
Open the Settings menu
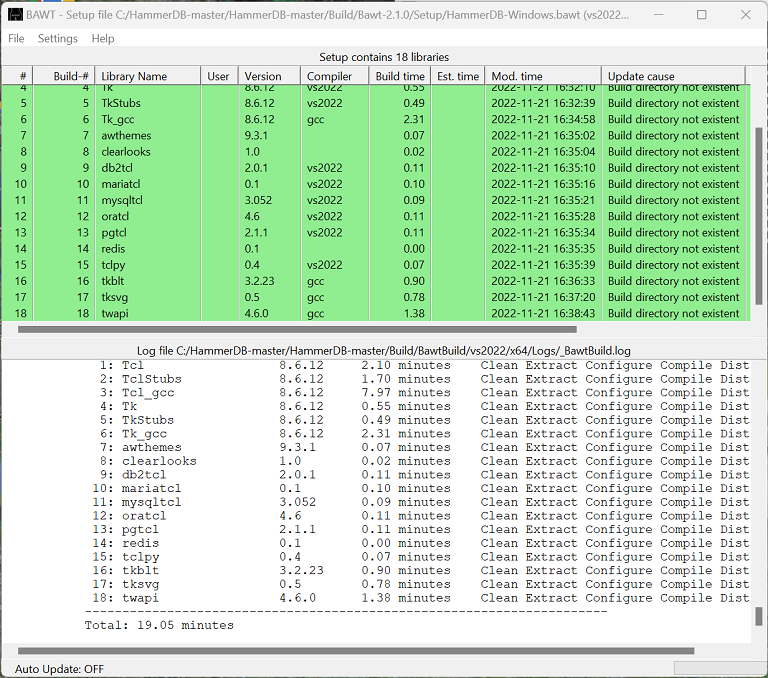[57, 38]
